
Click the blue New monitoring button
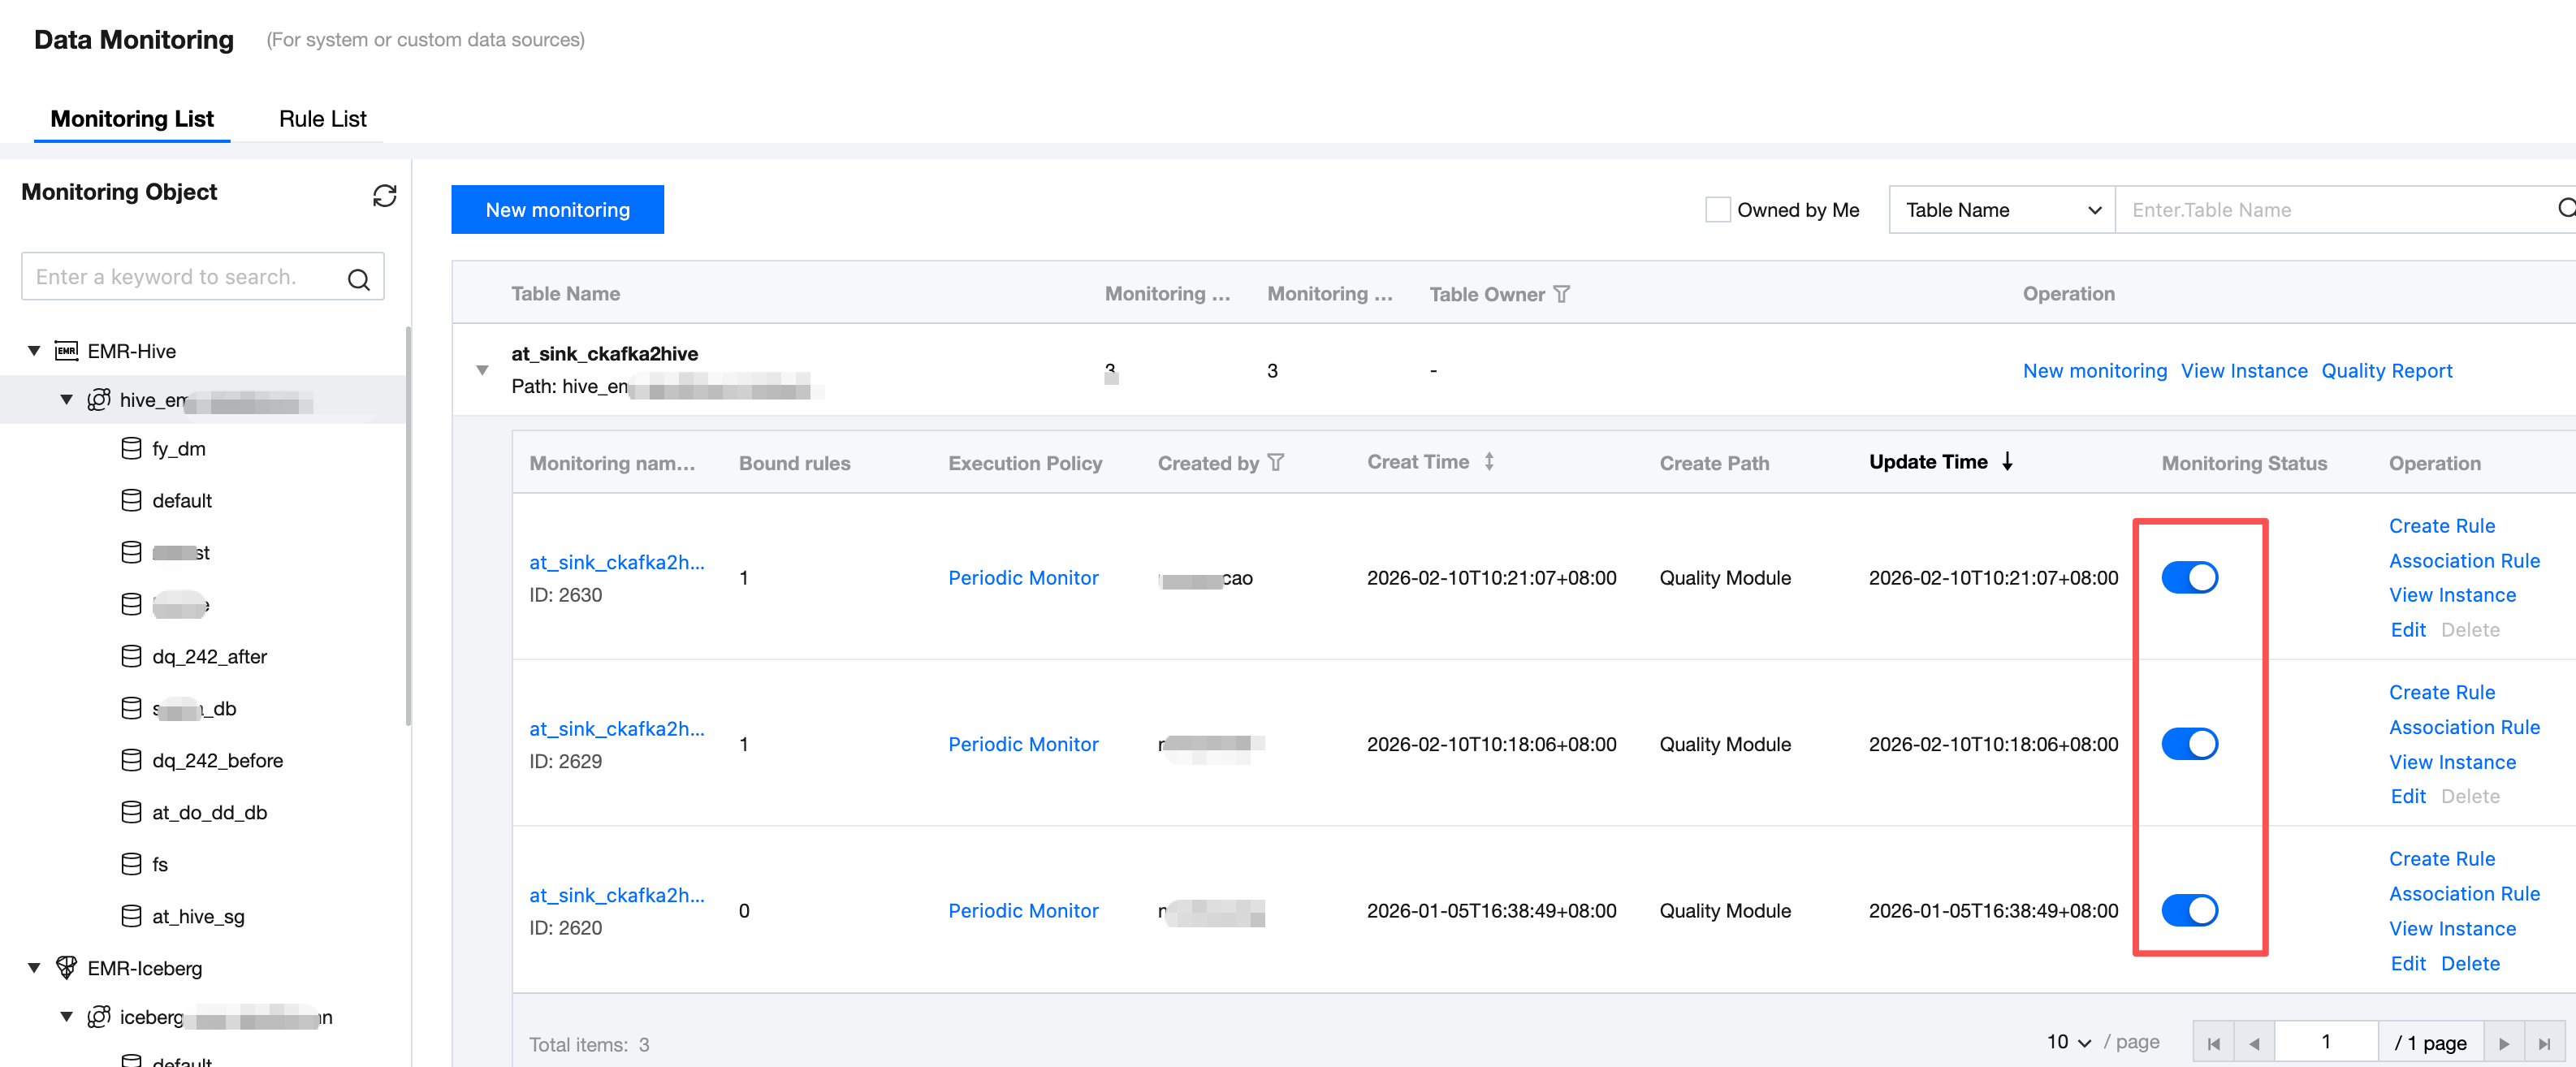[x=557, y=210]
